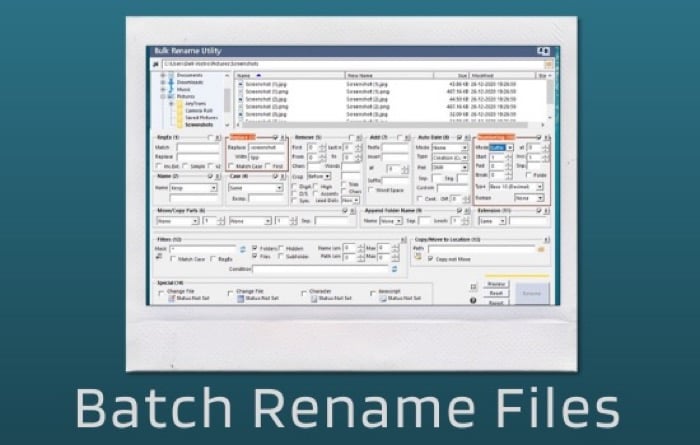Open the Auto Date Mode dropdown
Viewport: 700px width, 445px height.
pos(450,147)
